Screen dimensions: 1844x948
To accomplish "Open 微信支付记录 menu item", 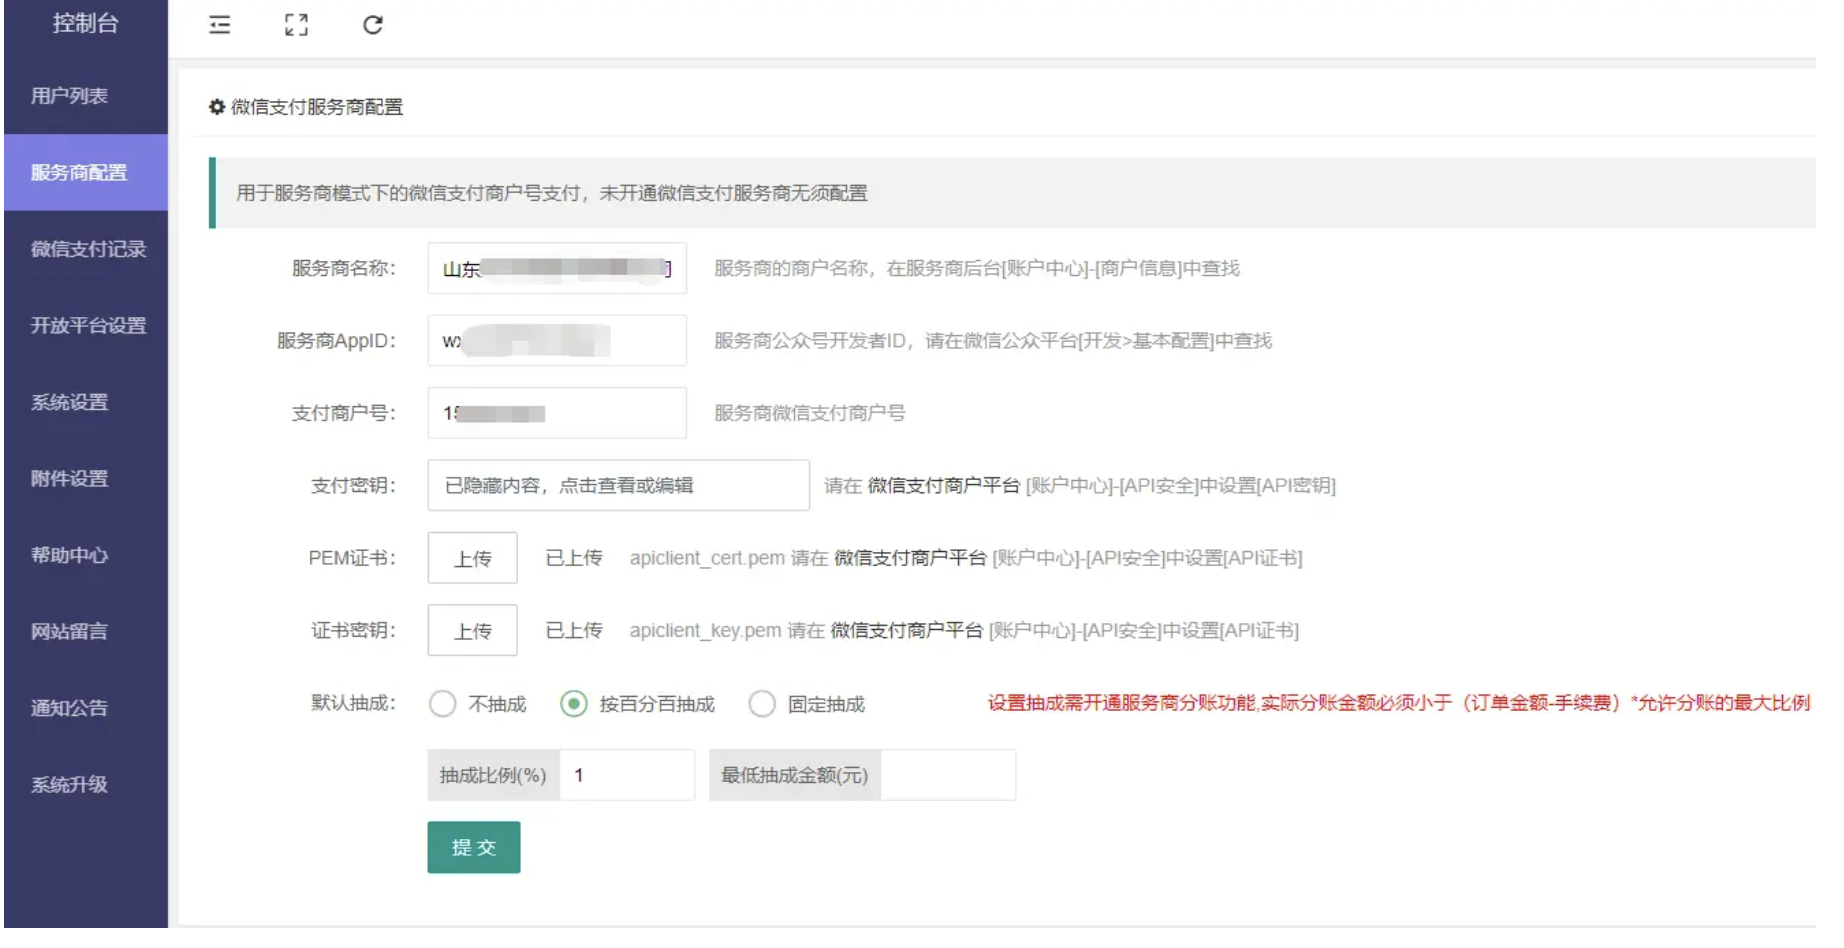I will (x=86, y=249).
